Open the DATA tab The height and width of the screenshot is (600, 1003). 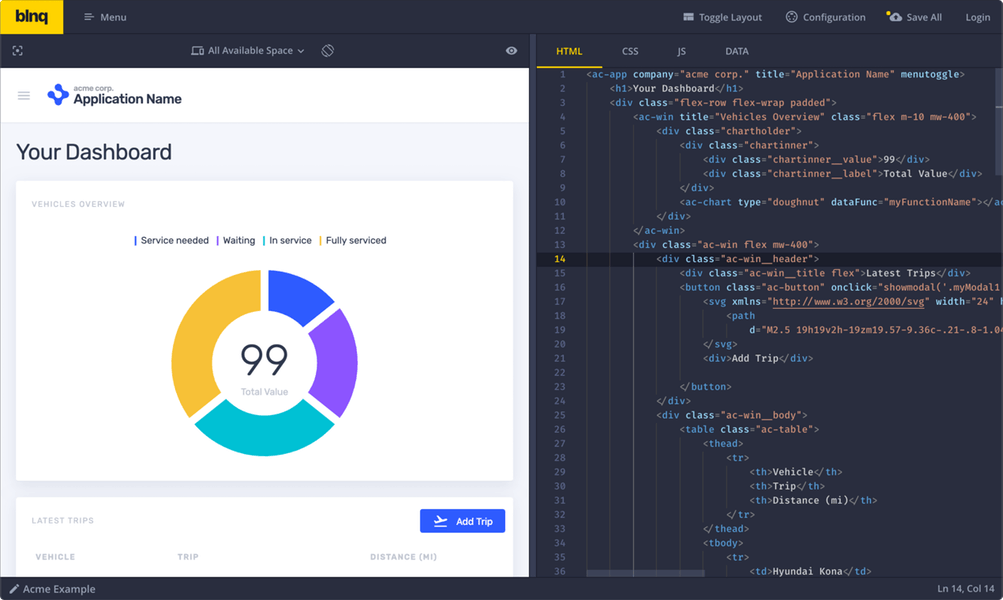(736, 51)
